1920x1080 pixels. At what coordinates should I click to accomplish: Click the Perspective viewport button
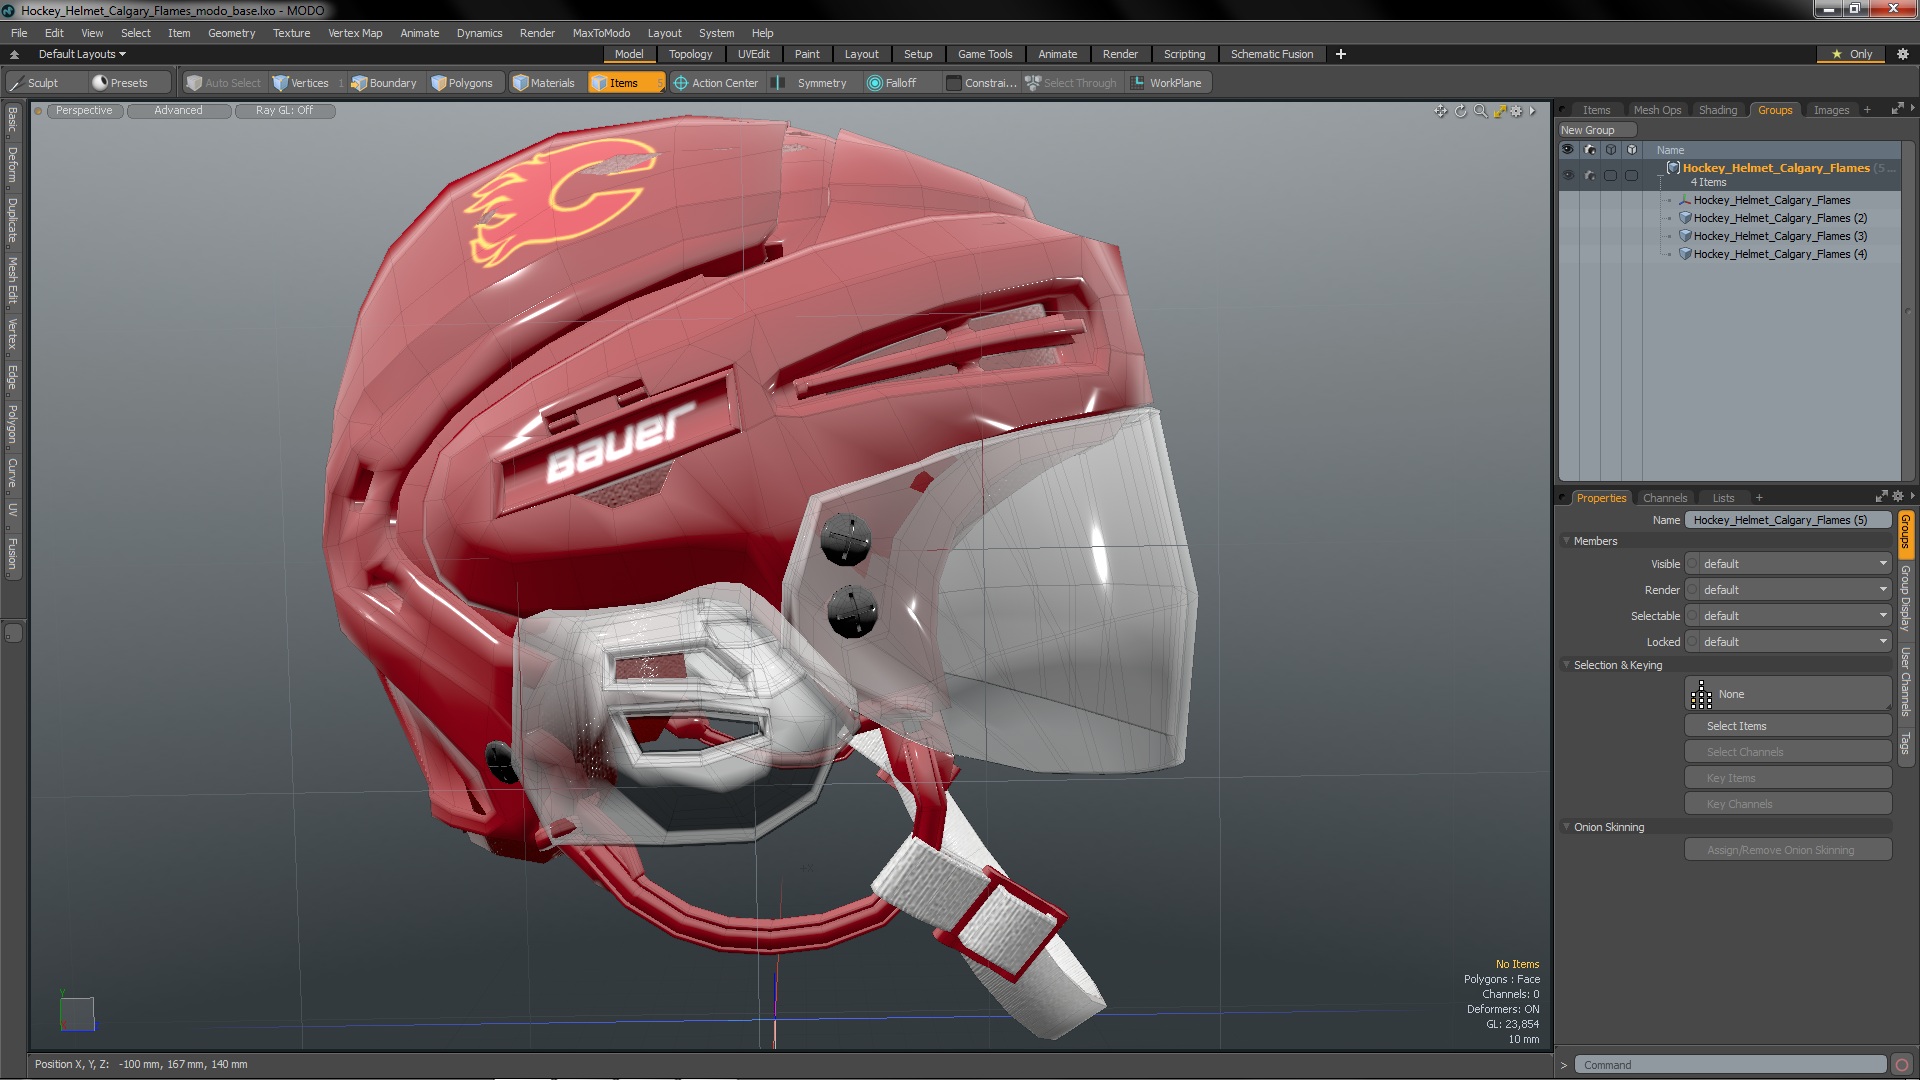click(84, 111)
